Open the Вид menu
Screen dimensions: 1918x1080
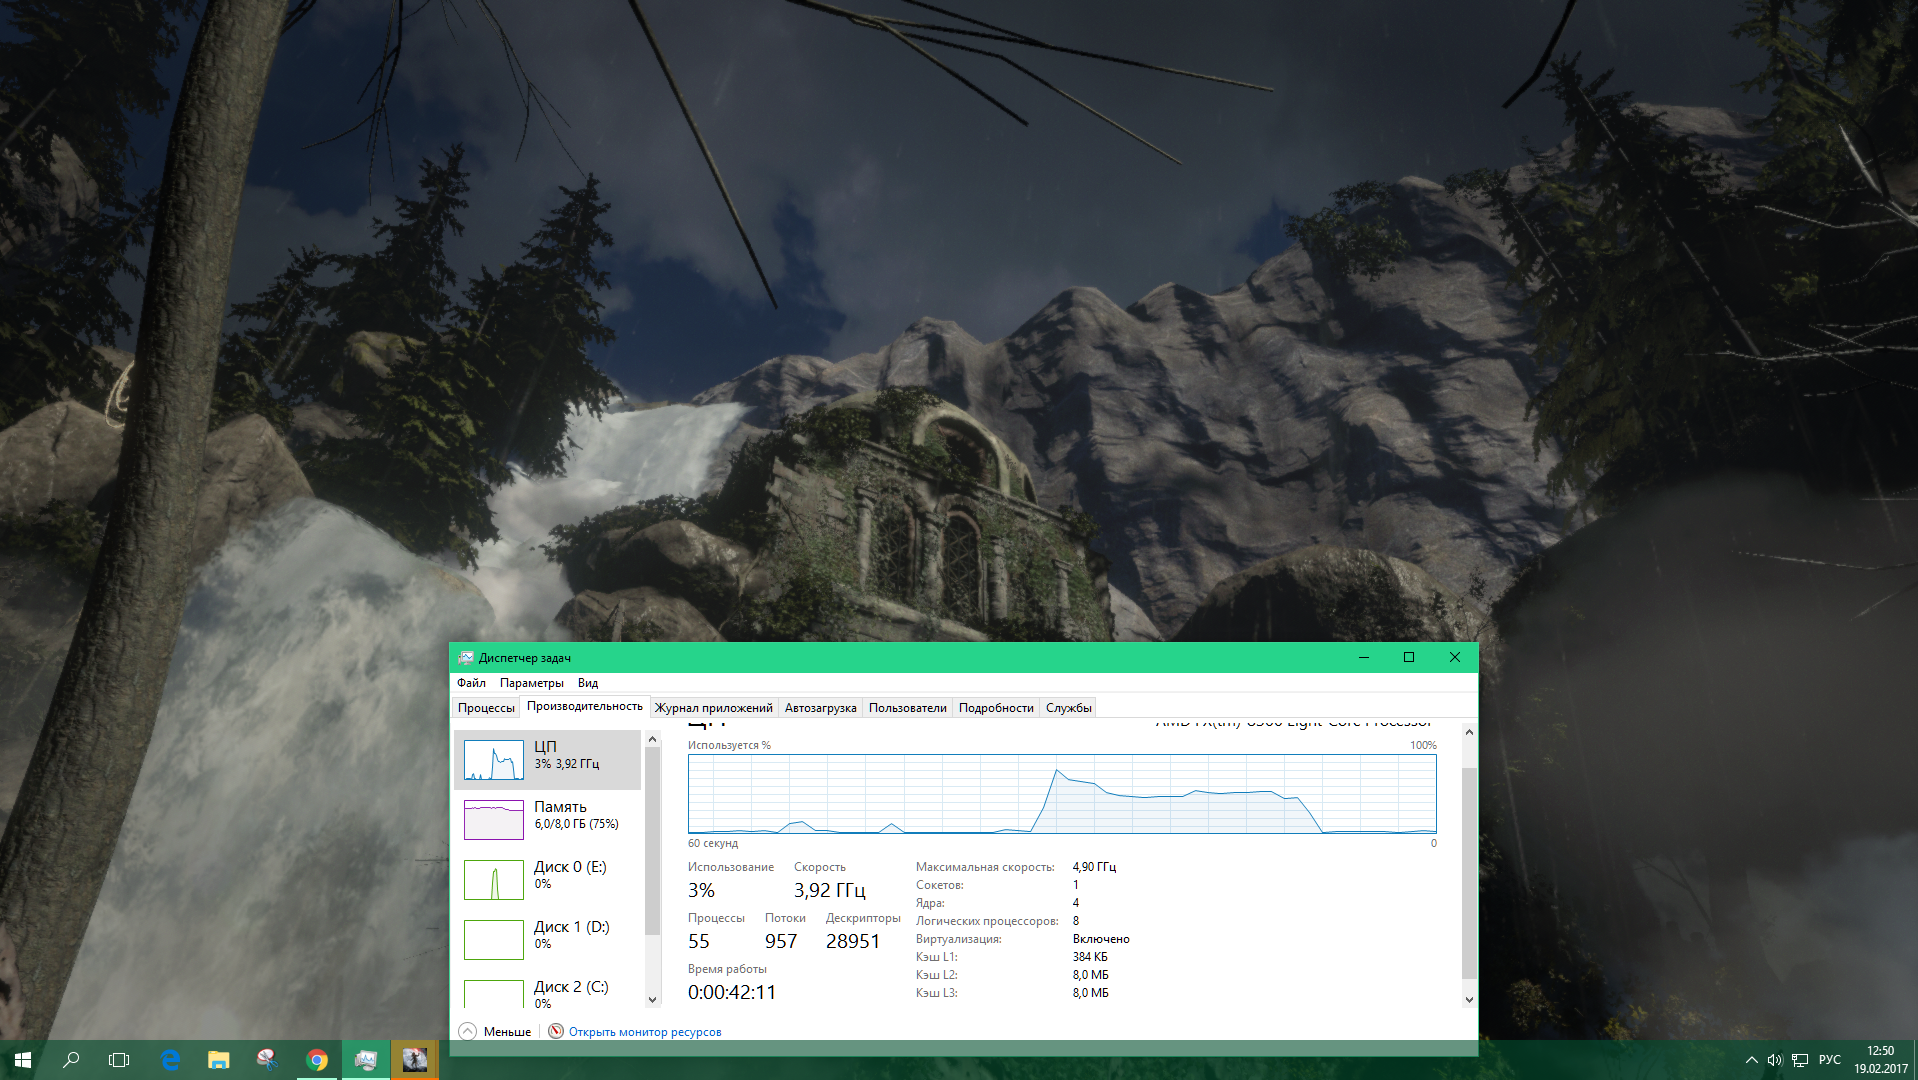tap(588, 683)
